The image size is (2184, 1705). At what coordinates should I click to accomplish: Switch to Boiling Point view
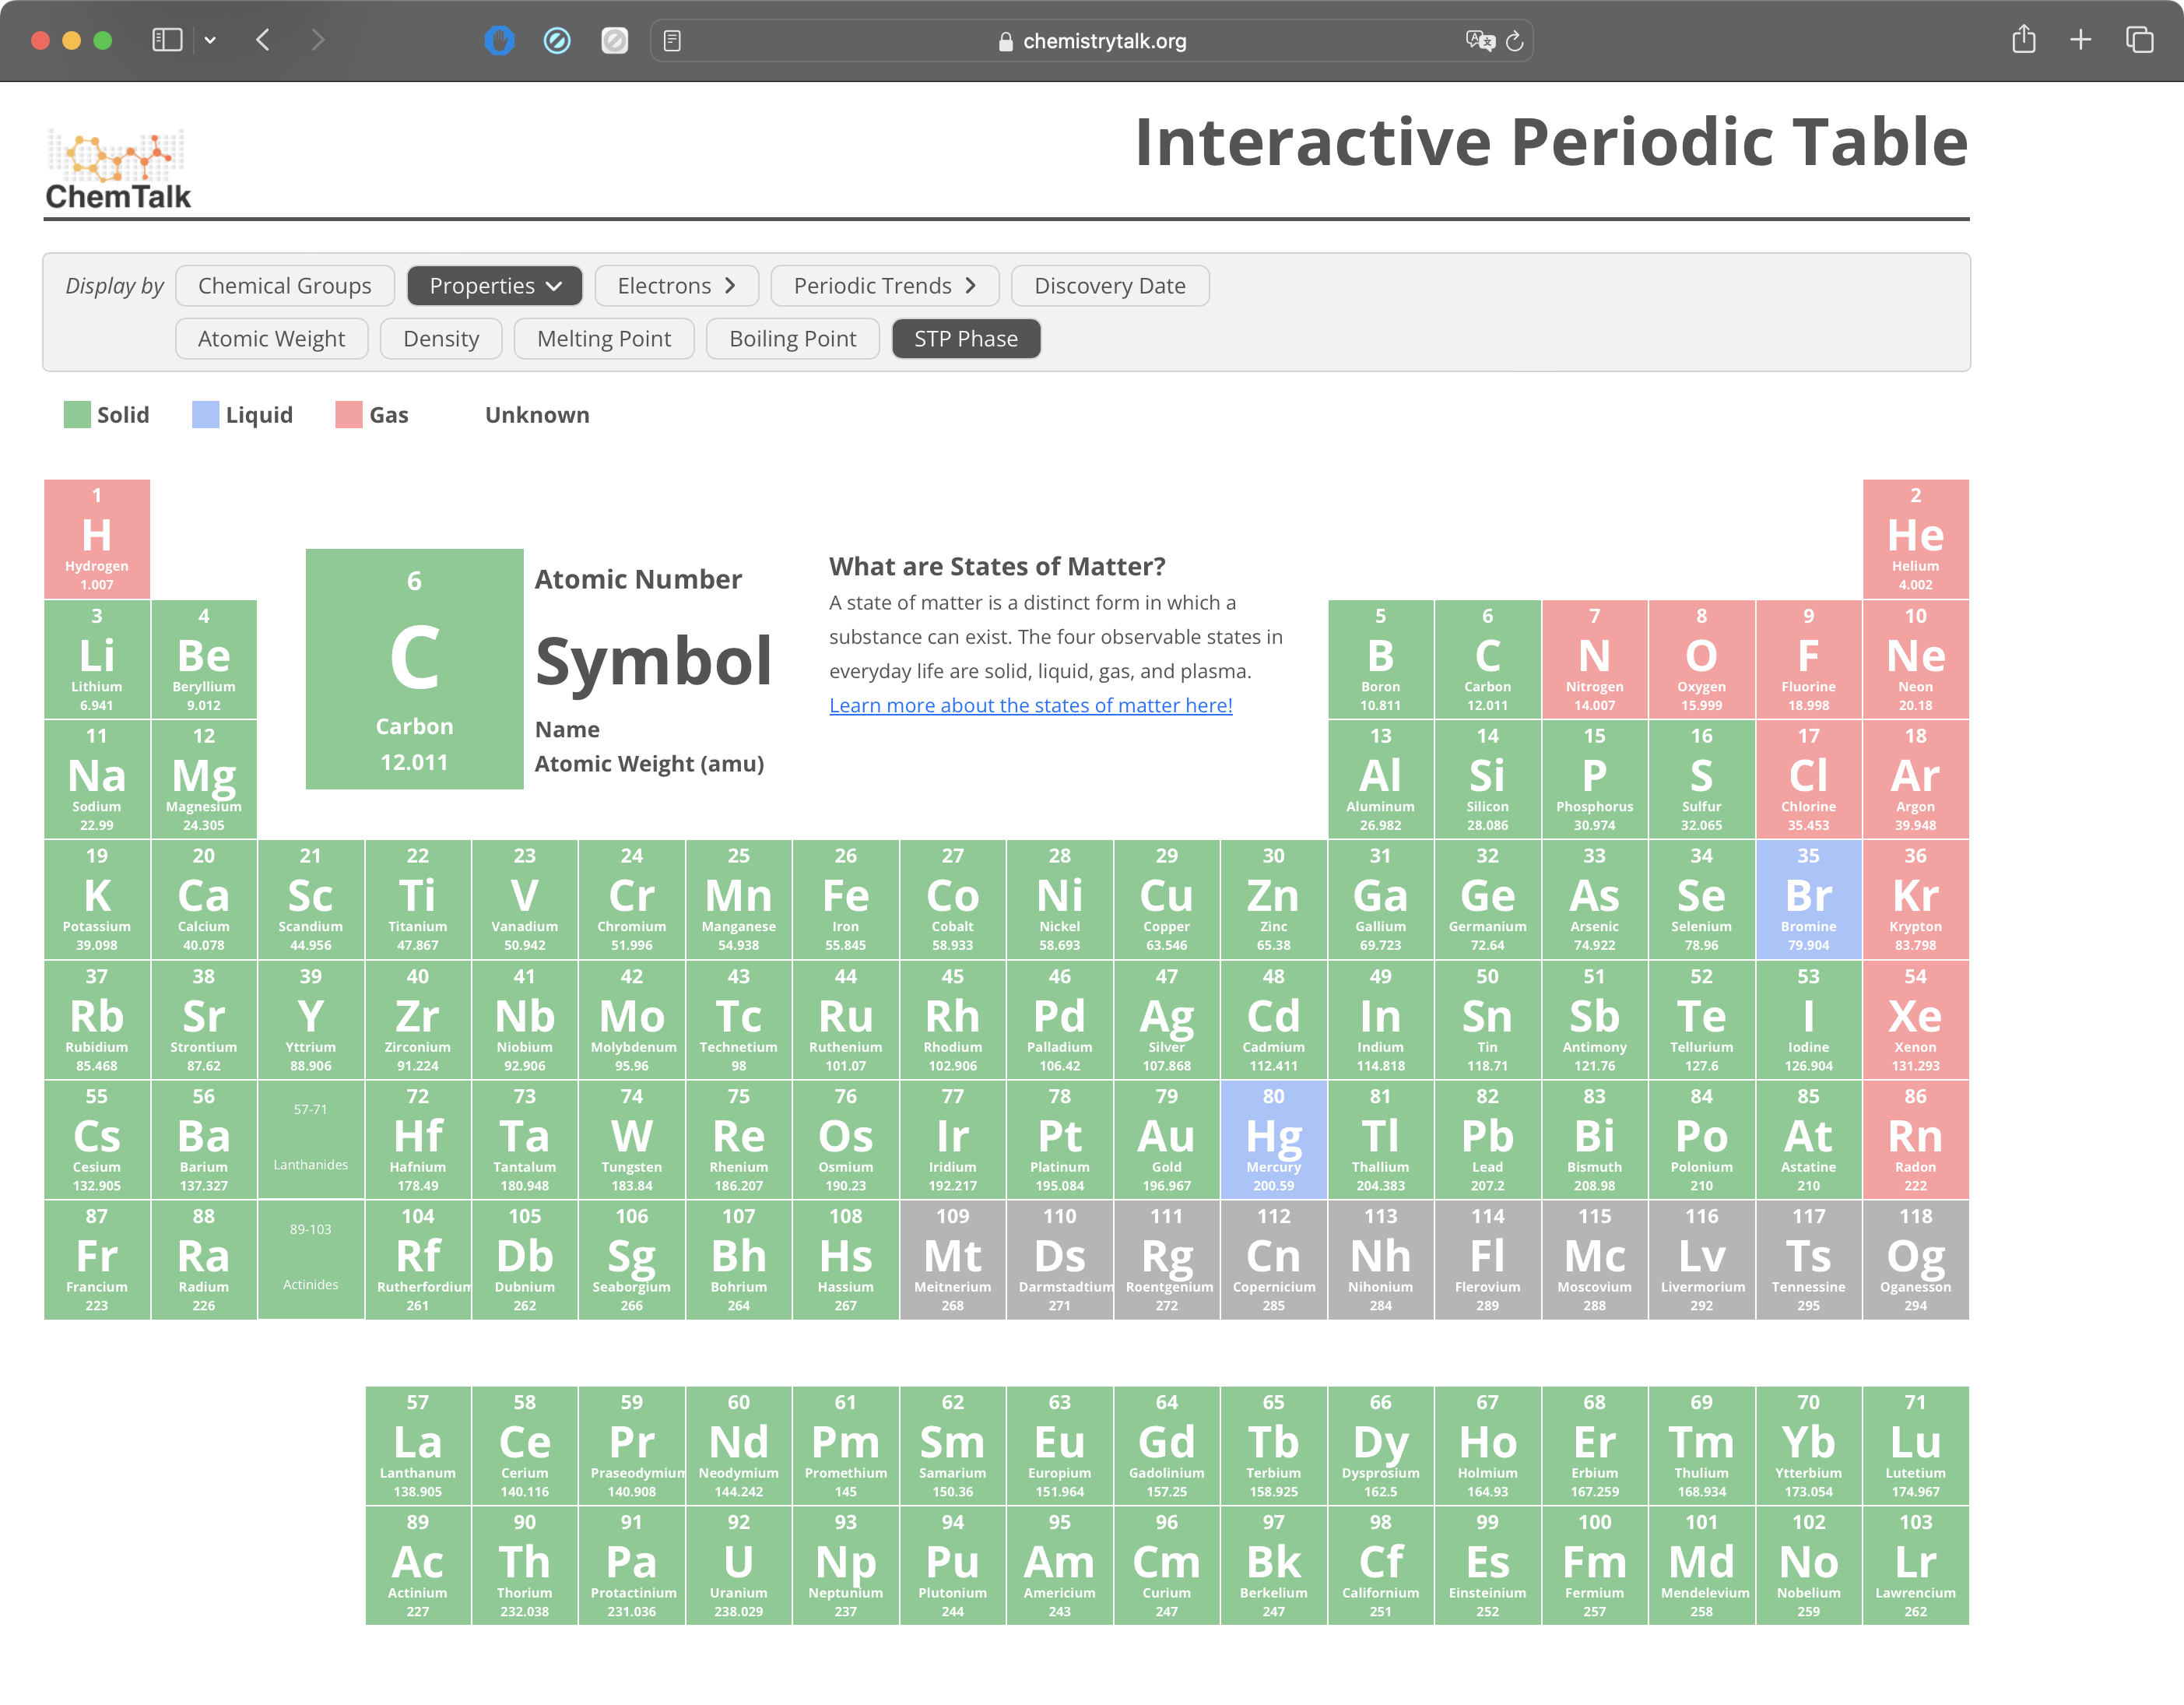coord(792,339)
